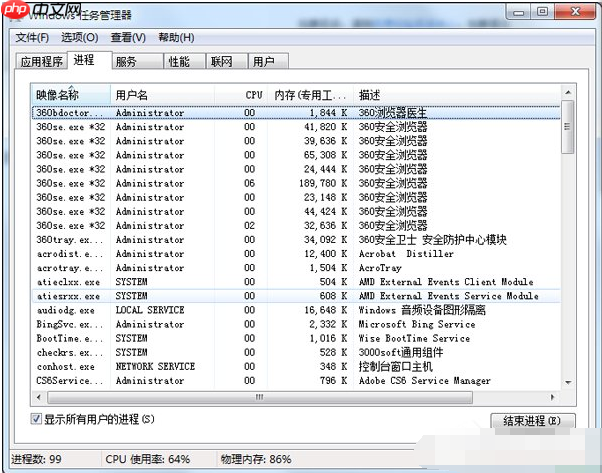Select 360se.exe row using 39,636 K
The width and height of the screenshot is (602, 473).
click(296, 141)
